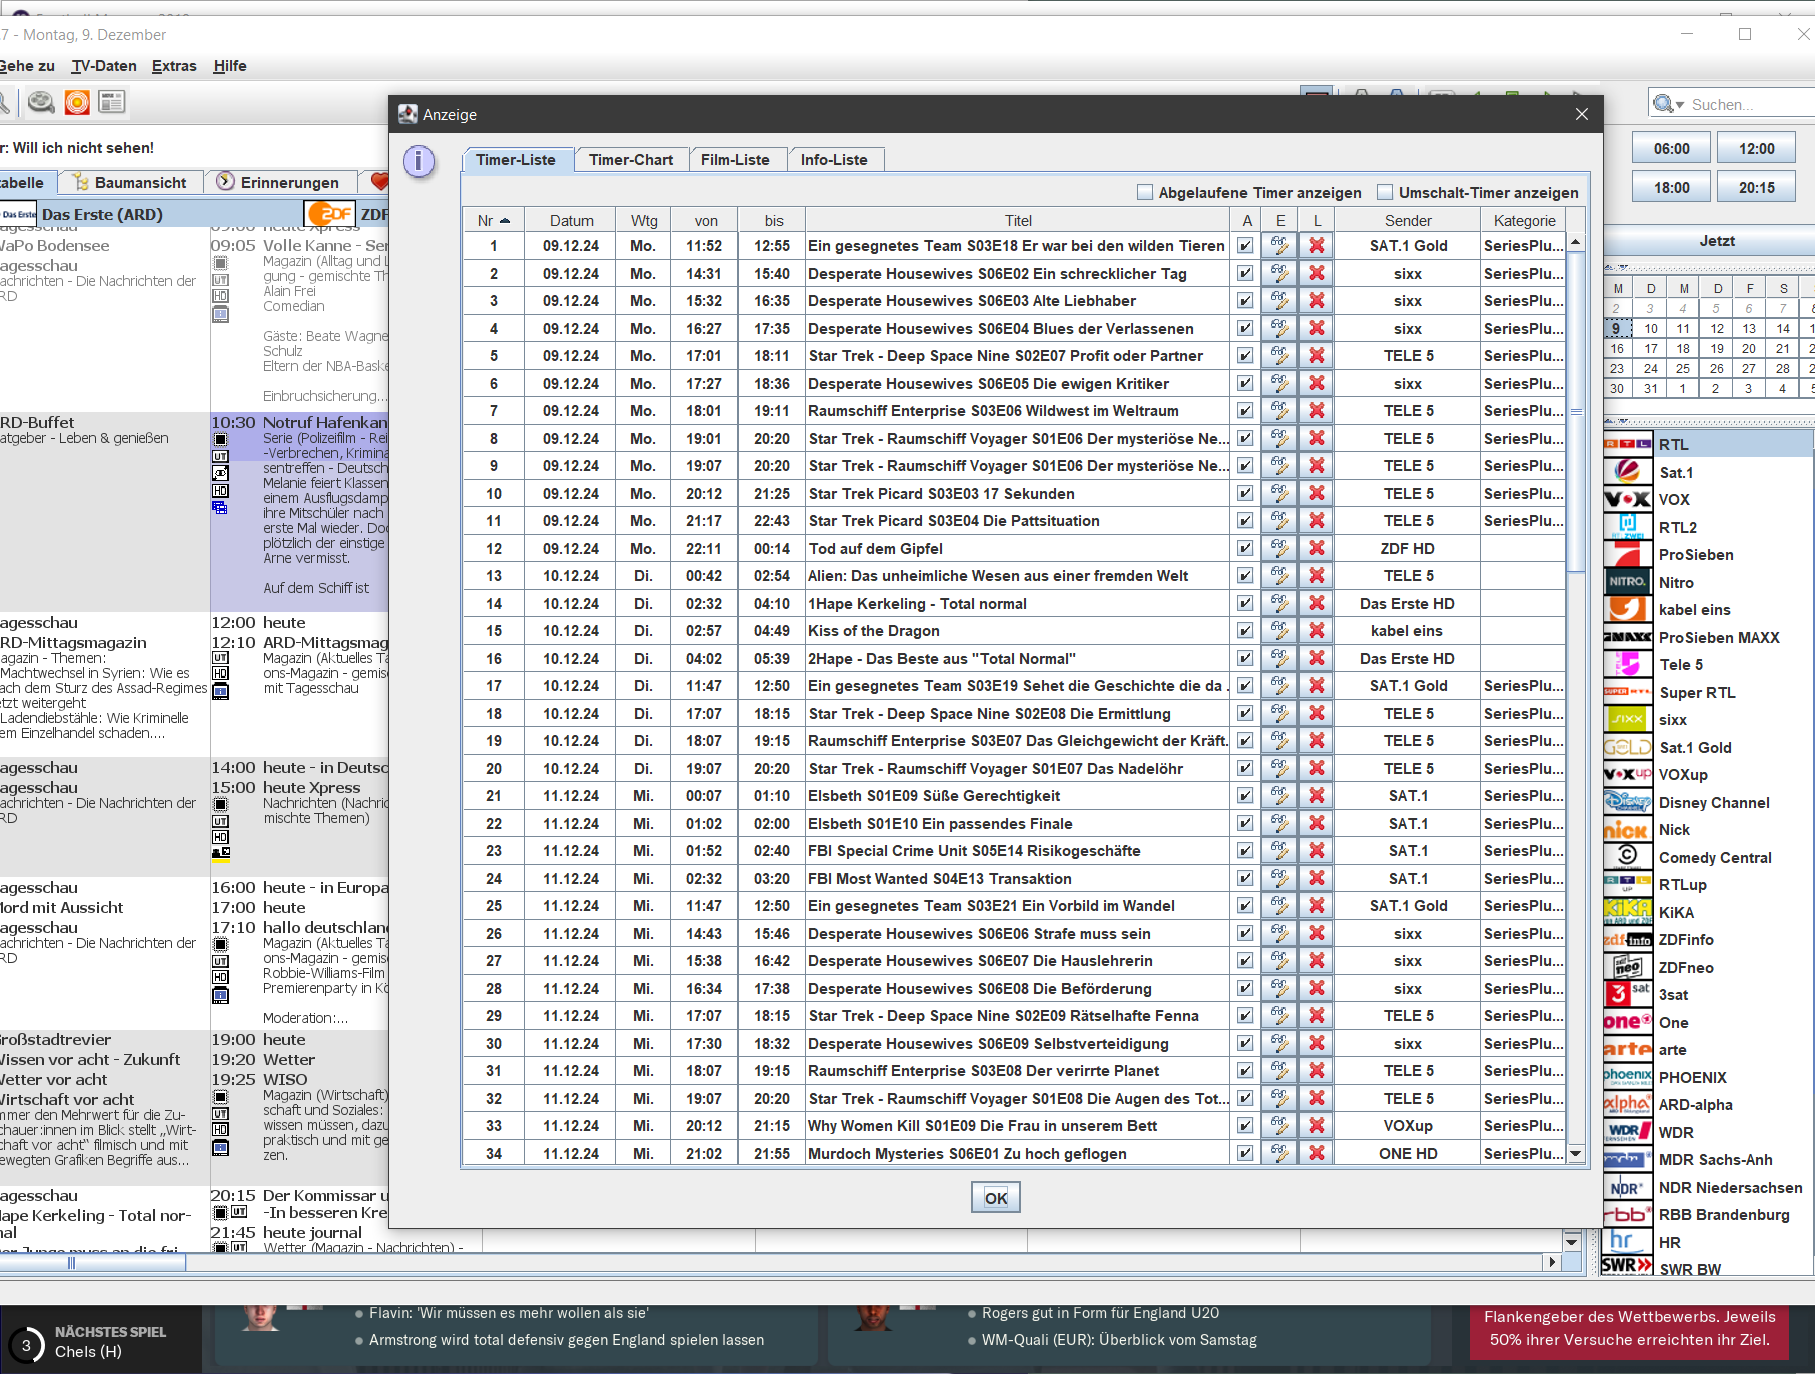Enable Umschalt-Timer anzeigen checkbox
Image resolution: width=1815 pixels, height=1374 pixels.
[x=1385, y=192]
